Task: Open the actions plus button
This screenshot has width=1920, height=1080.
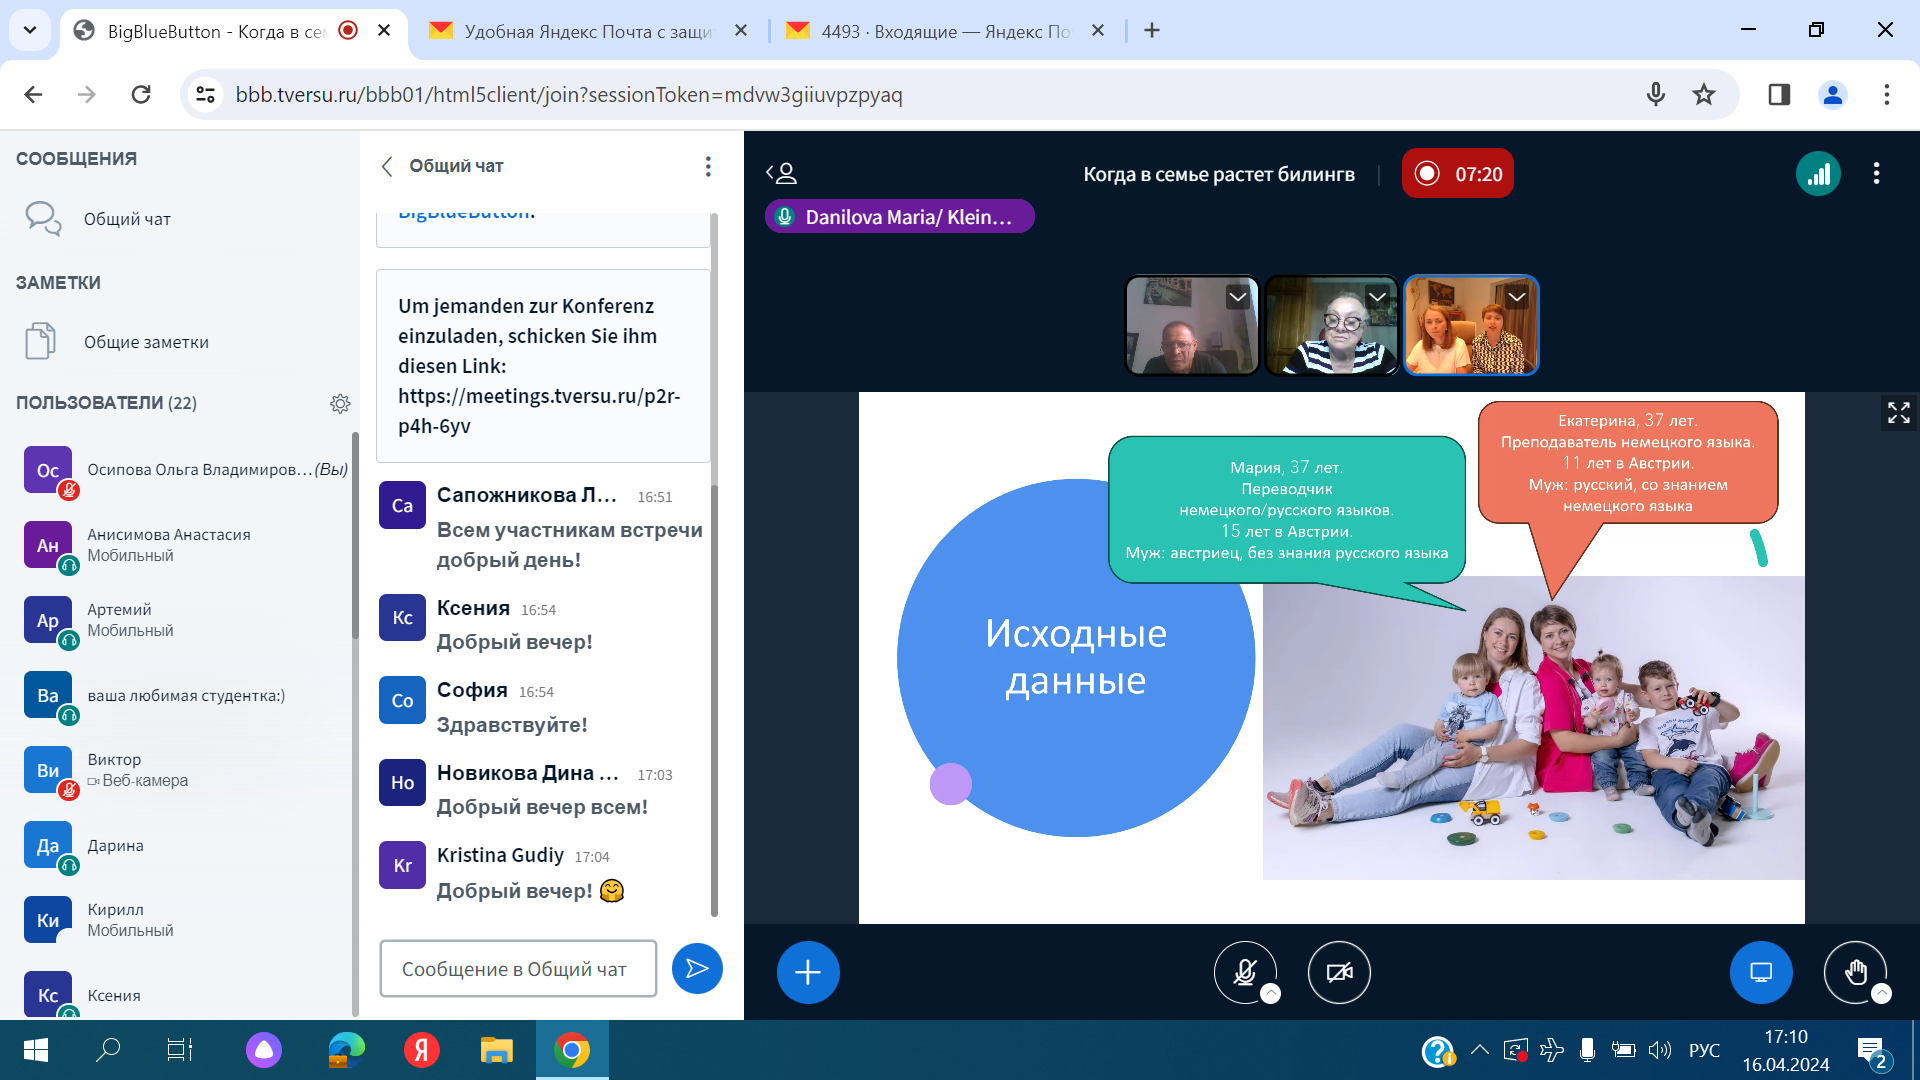Action: [807, 972]
